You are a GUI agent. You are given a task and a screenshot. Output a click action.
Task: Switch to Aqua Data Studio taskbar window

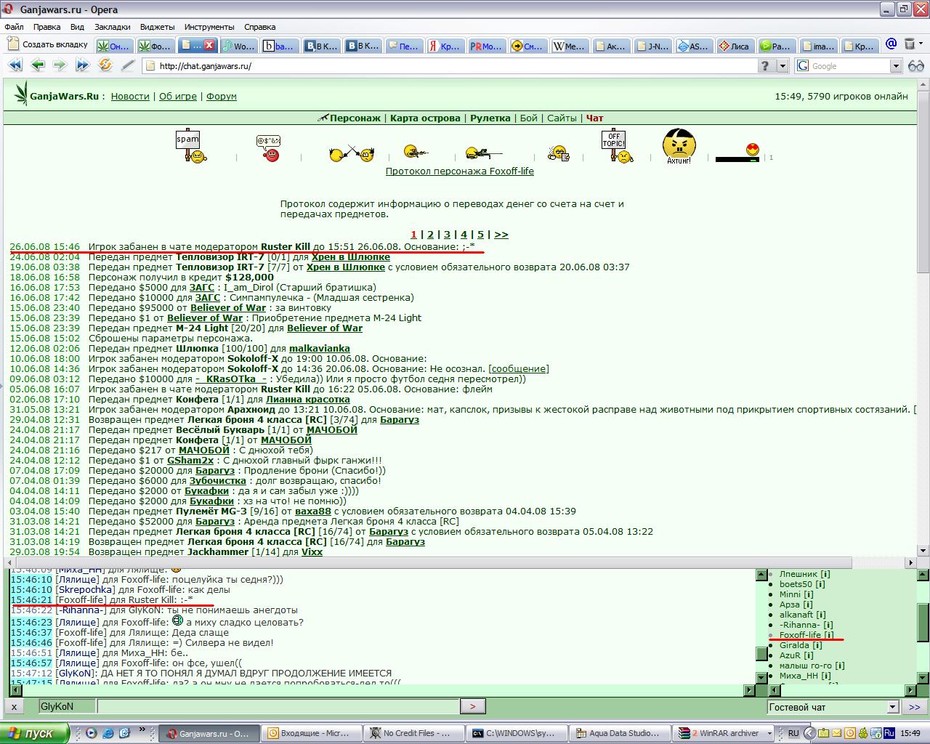pyautogui.click(x=620, y=733)
